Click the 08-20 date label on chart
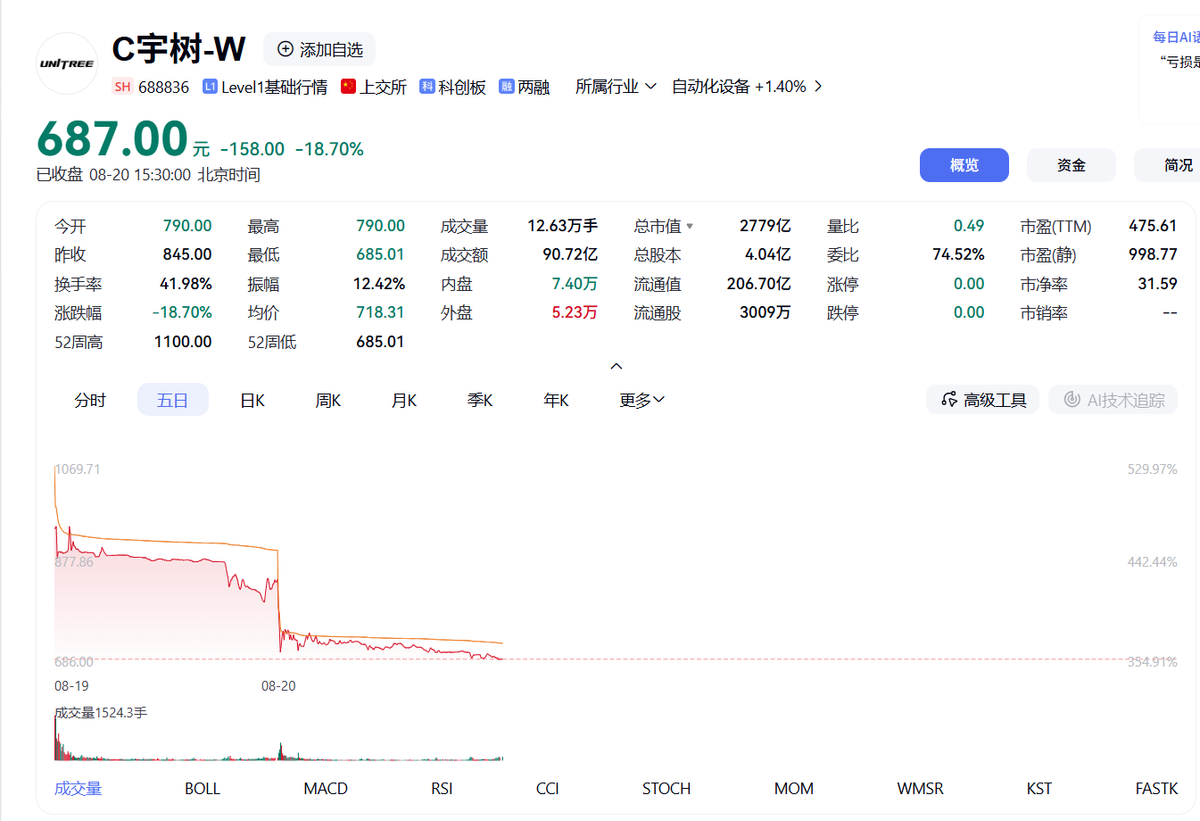Viewport: 1200px width, 821px height. [279, 686]
